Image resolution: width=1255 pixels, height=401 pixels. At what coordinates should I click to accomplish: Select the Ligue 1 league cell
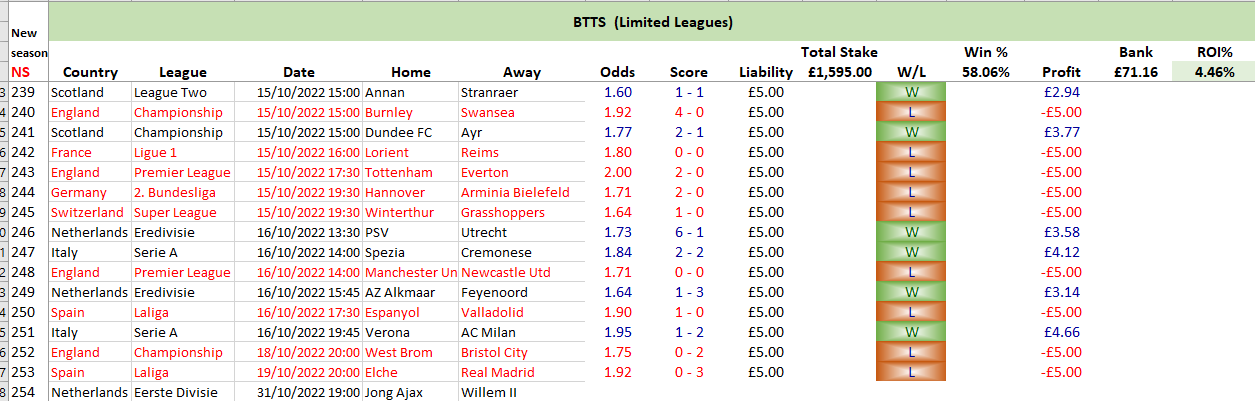[x=156, y=152]
